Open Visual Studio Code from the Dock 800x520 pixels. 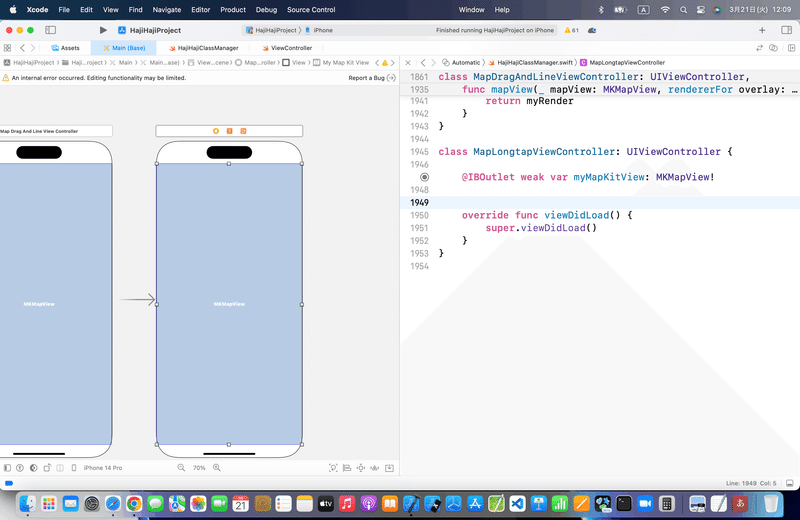coord(517,504)
